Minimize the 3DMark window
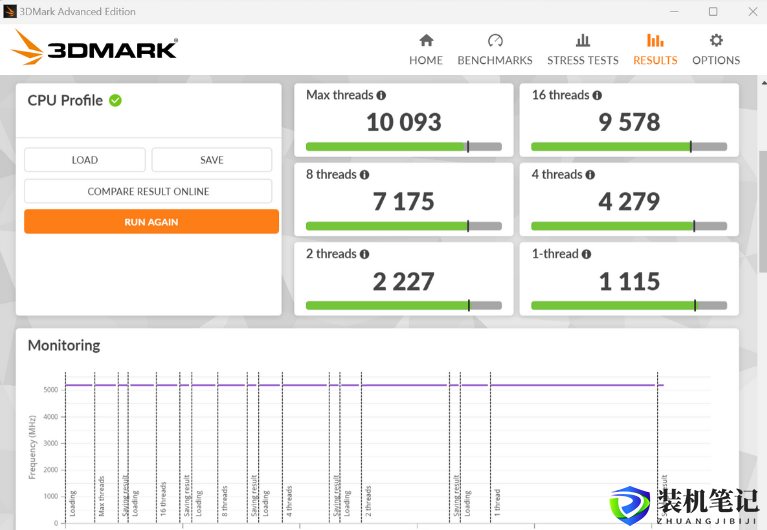The width and height of the screenshot is (767, 530). pyautogui.click(x=674, y=11)
